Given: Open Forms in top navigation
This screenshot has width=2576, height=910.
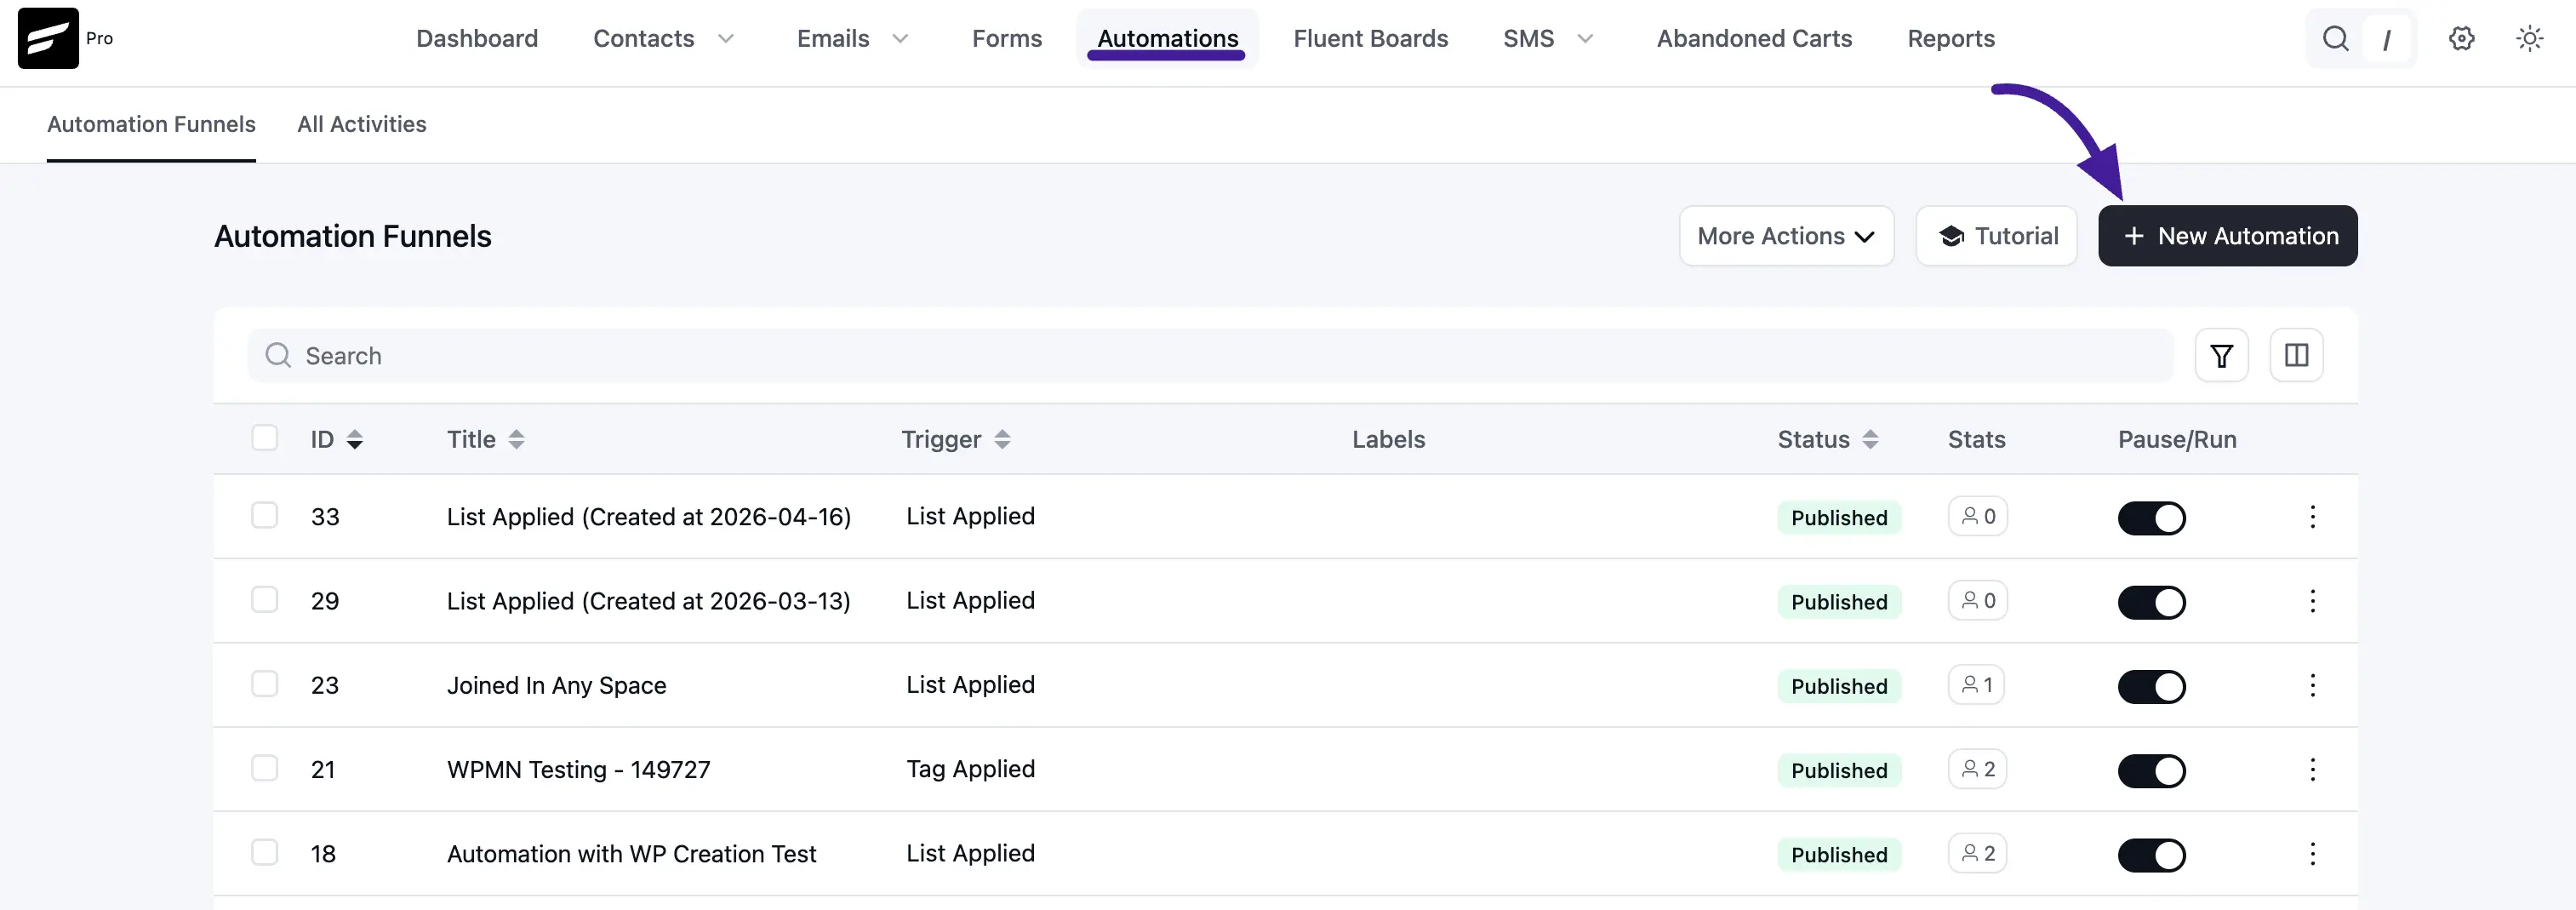Looking at the screenshot, I should [x=1007, y=39].
